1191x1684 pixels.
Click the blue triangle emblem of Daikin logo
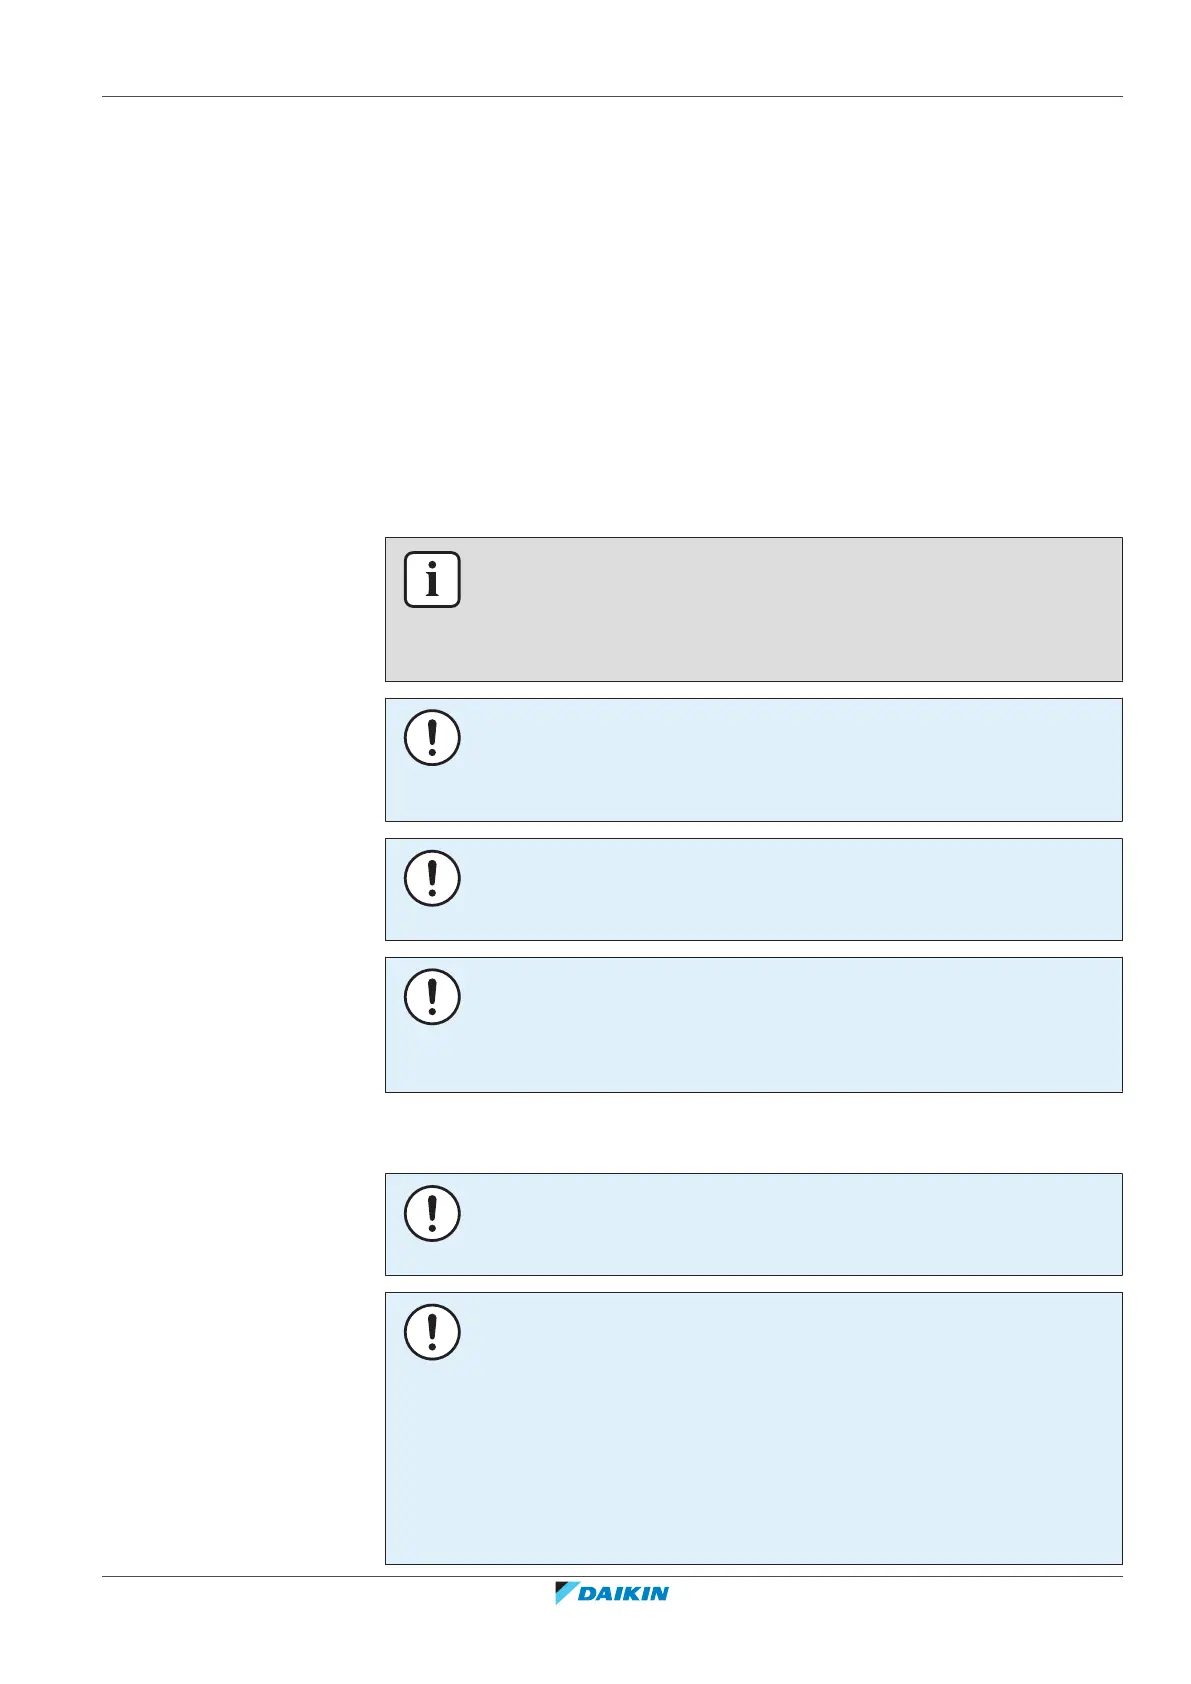[565, 1593]
